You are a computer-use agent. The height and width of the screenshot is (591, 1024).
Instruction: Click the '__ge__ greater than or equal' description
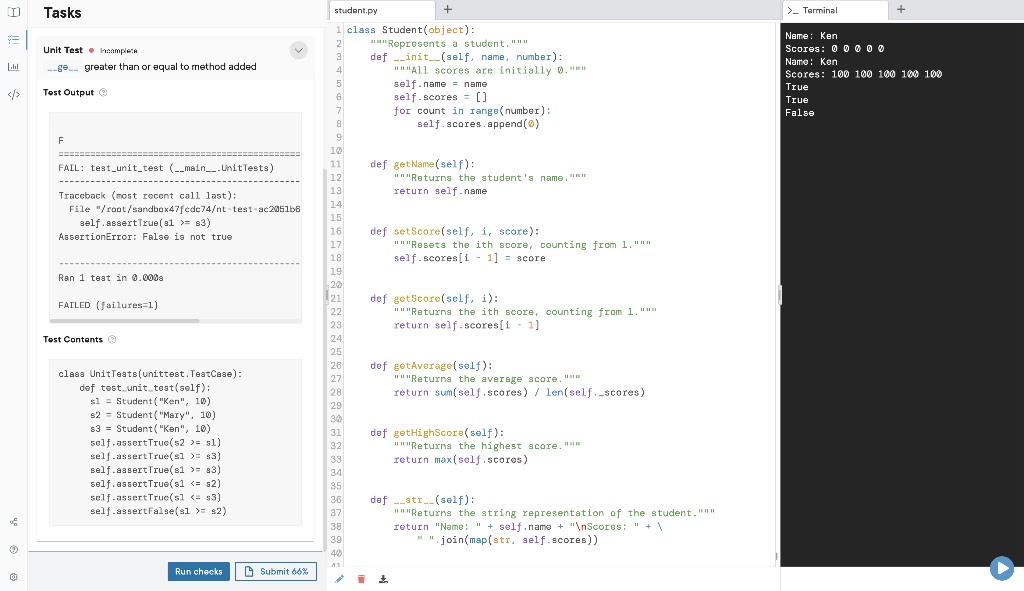[151, 67]
